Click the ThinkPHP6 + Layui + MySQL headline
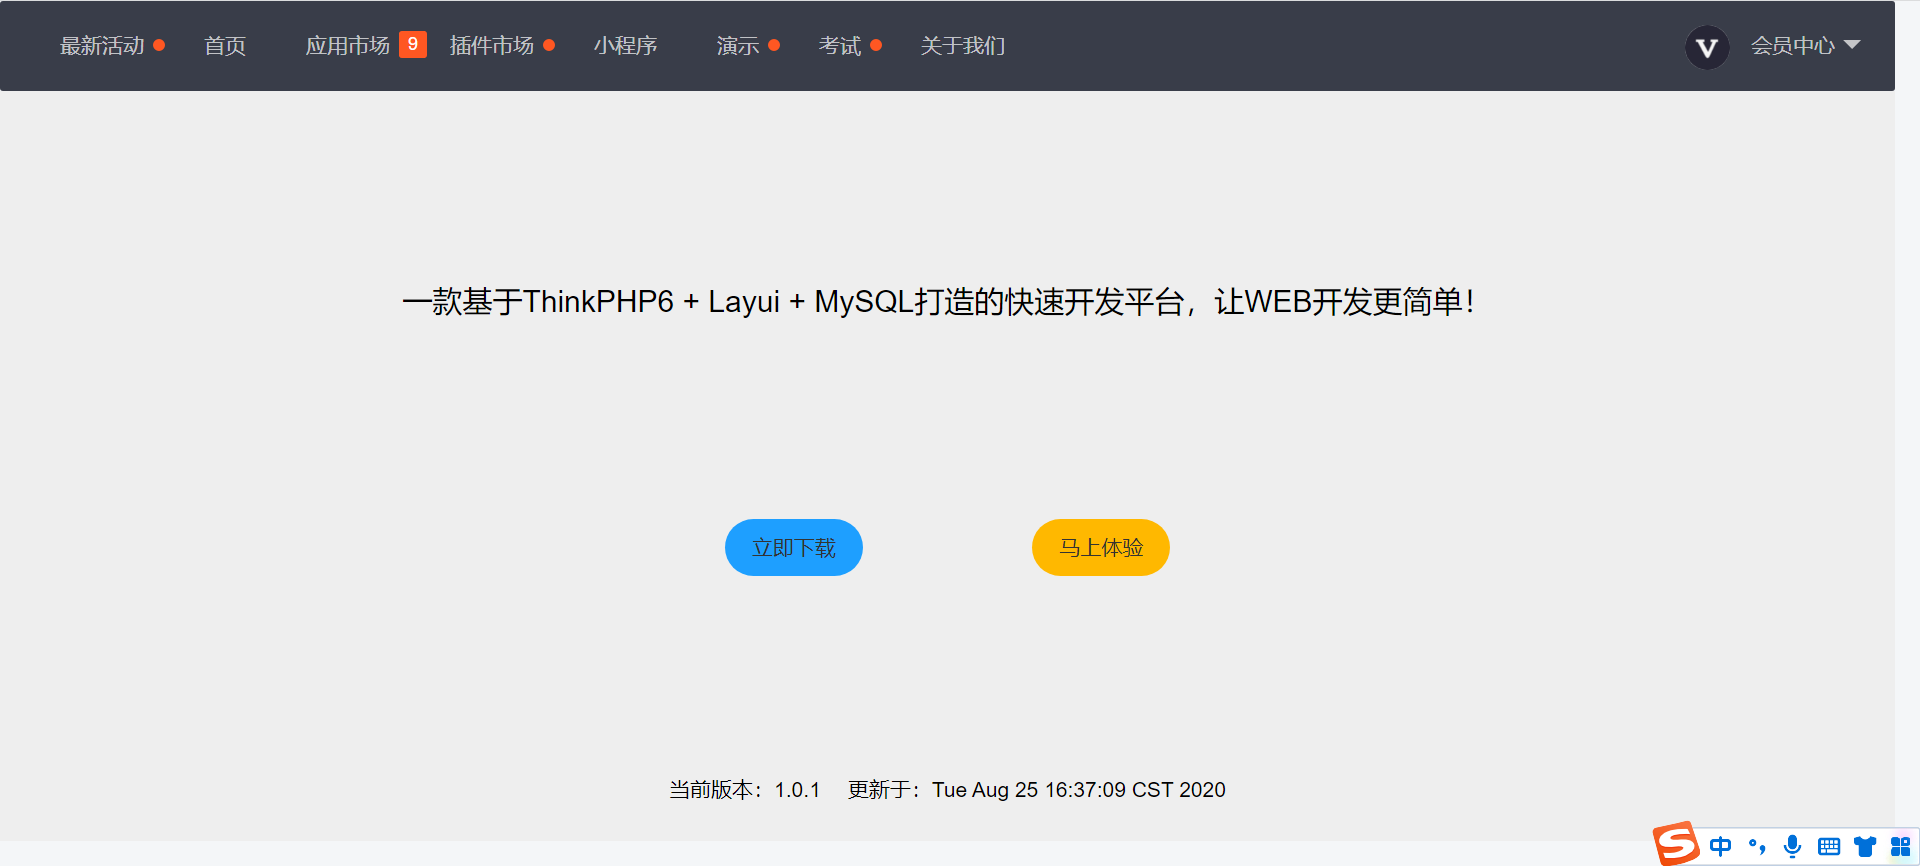The image size is (1920, 866). (x=938, y=301)
